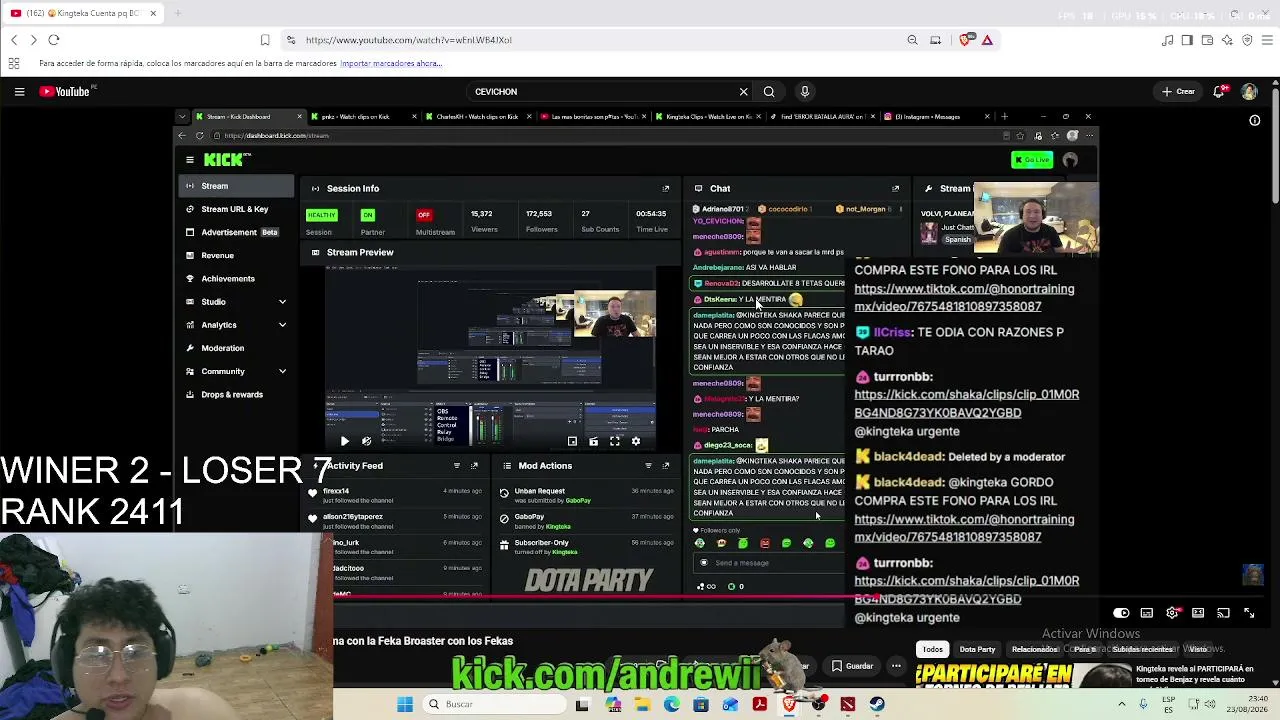Bookmark this page in address bar
This screenshot has width=1280, height=720.
tap(265, 40)
